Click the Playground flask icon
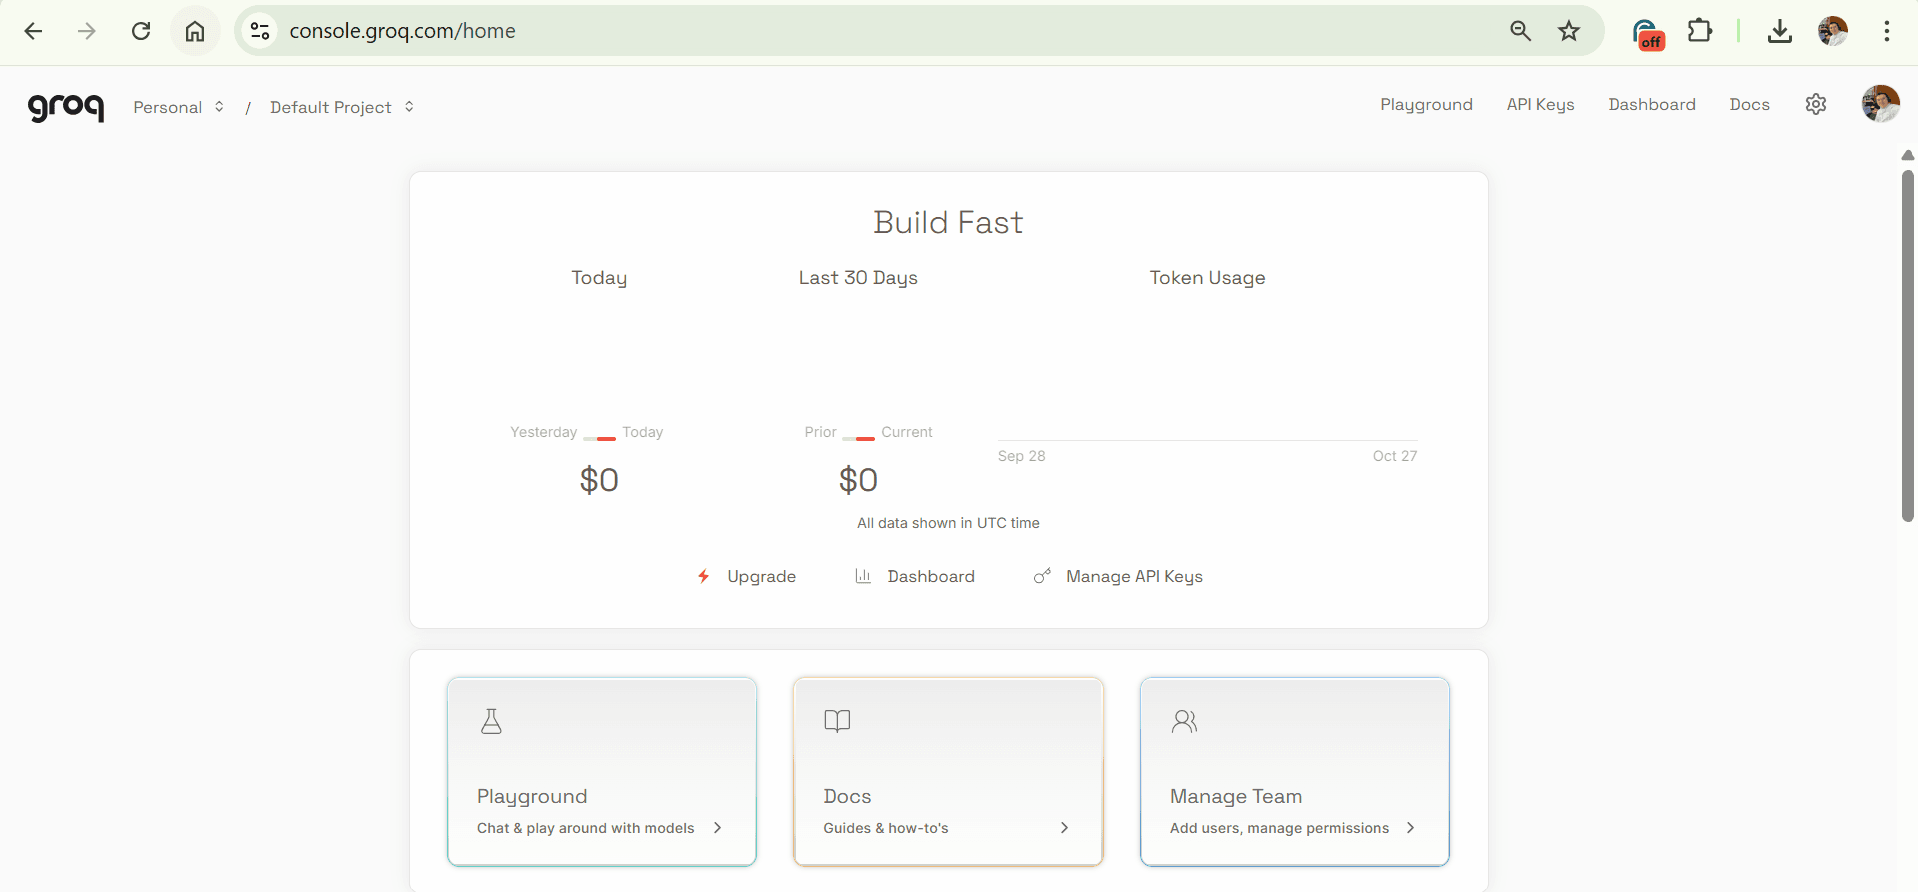1918x892 pixels. (491, 721)
